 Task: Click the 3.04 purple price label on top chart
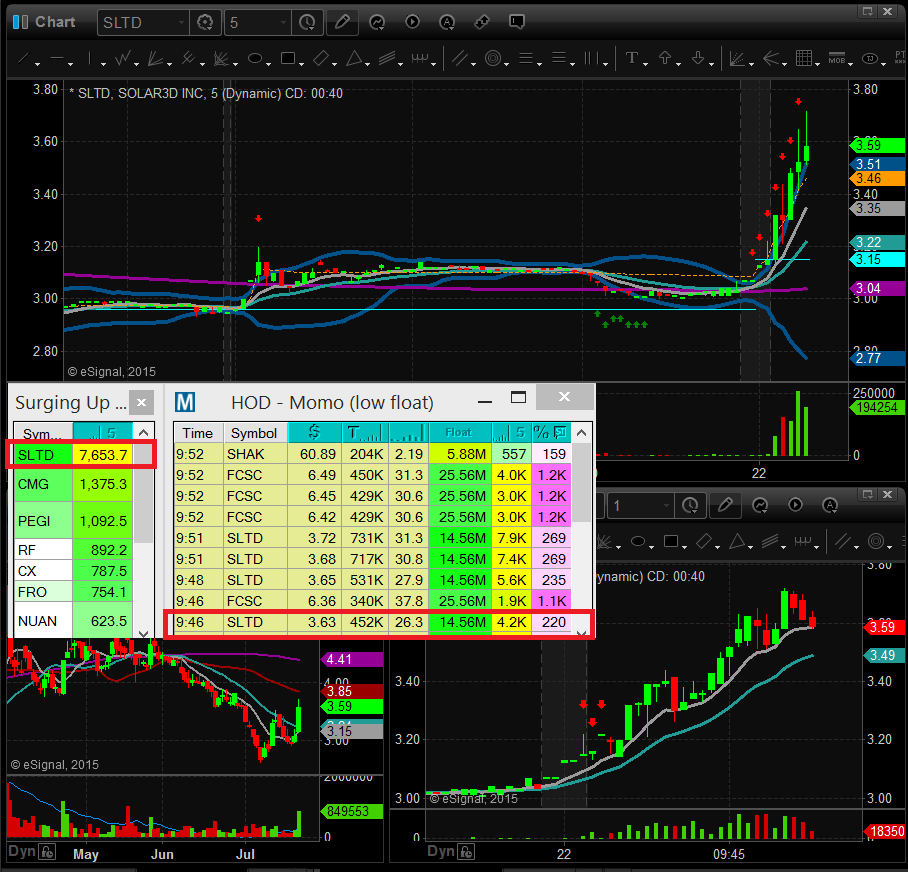pyautogui.click(x=877, y=288)
